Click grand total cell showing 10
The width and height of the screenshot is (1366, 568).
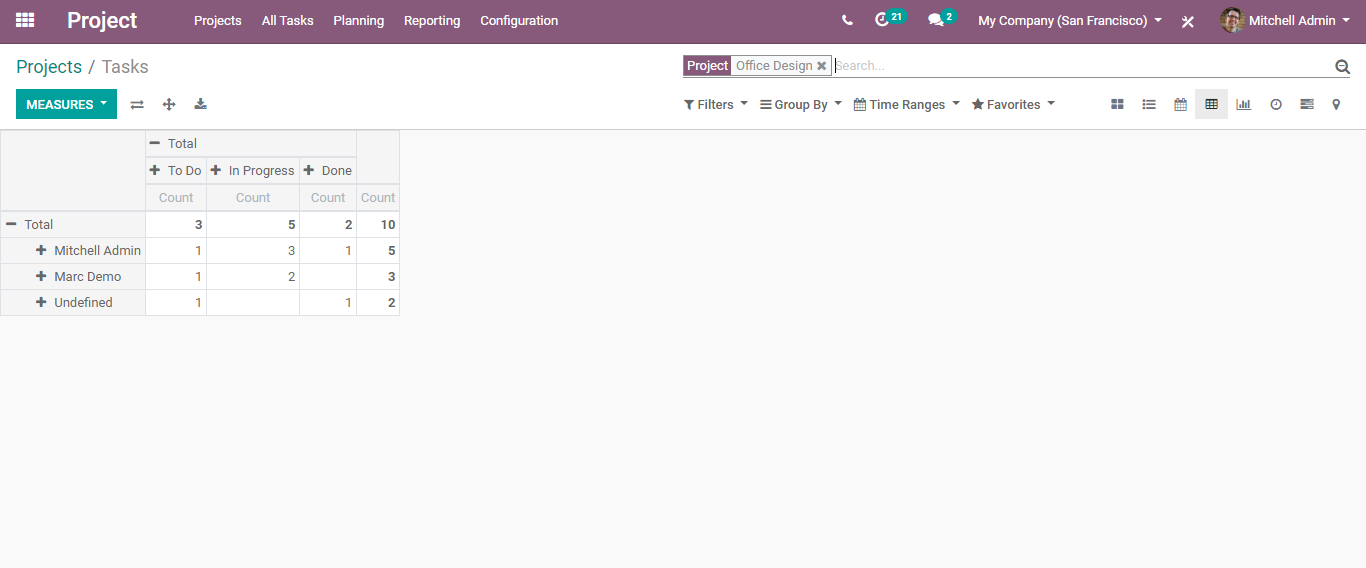(378, 224)
